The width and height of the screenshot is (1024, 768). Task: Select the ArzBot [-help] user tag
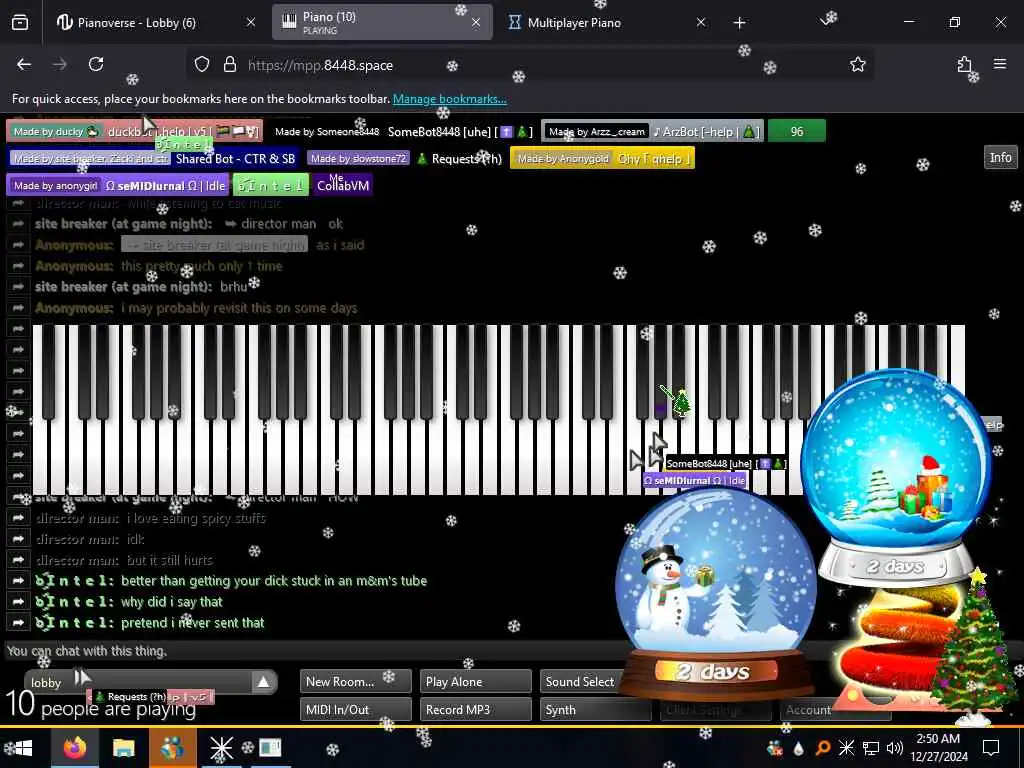(651, 131)
